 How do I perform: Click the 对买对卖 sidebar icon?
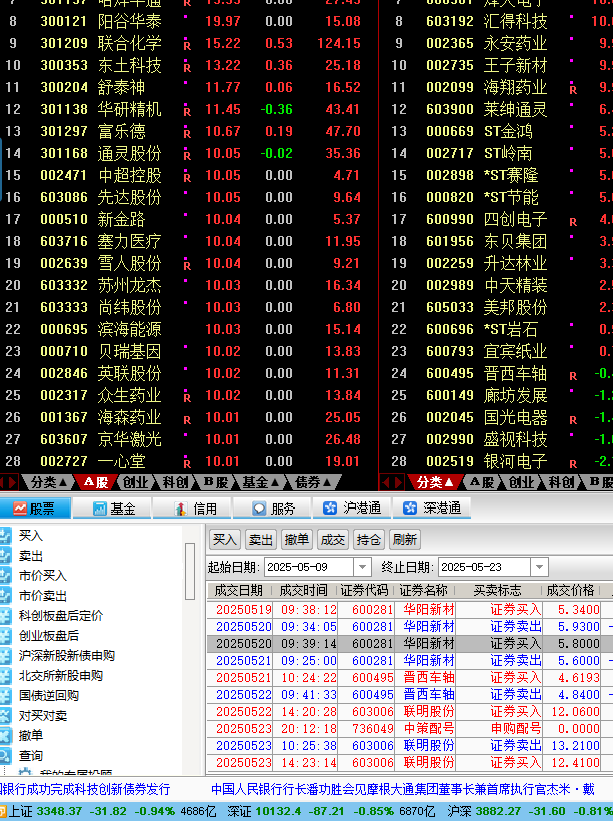pyautogui.click(x=5, y=715)
